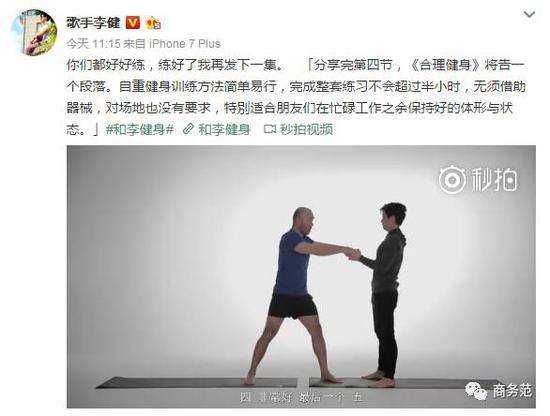Click the 秒拍 watermark text
The width and height of the screenshot is (550, 416).
(x=494, y=179)
